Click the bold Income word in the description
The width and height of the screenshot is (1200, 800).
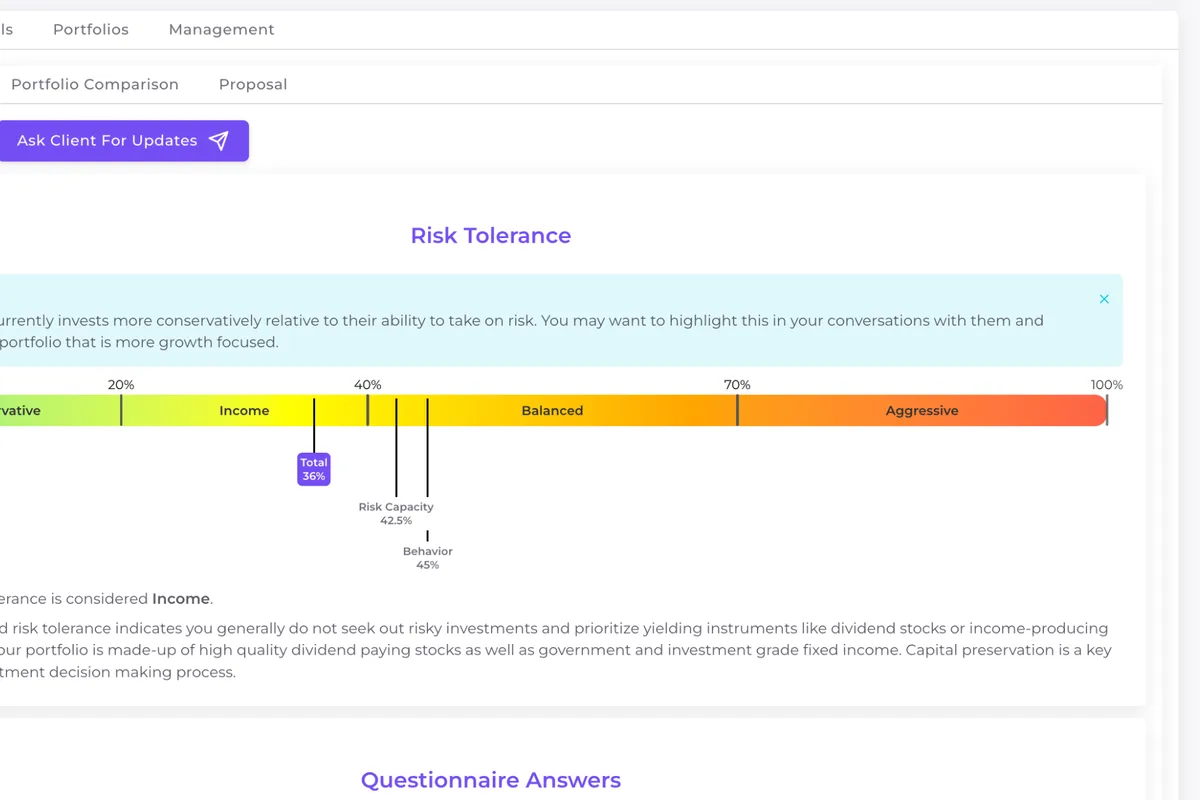click(x=181, y=599)
